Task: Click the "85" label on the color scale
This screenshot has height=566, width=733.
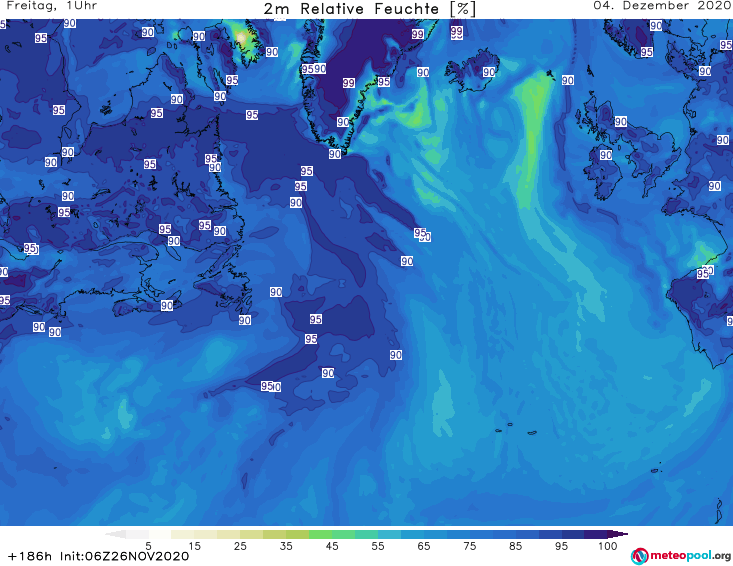Action: [x=516, y=546]
